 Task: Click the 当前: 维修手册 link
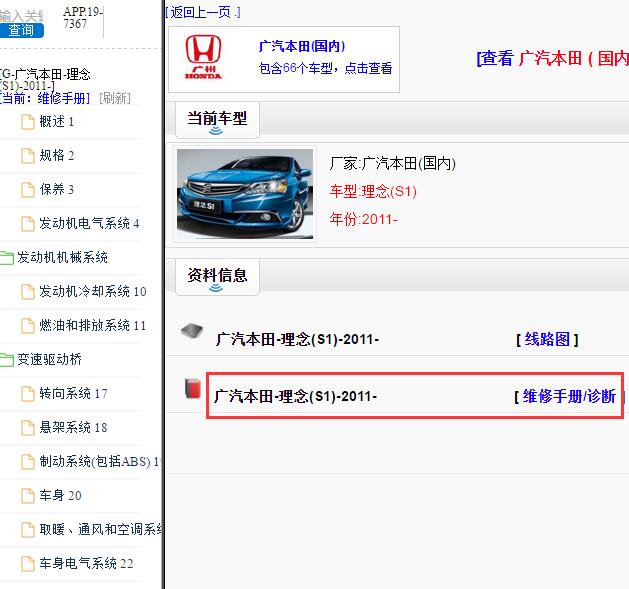click(x=45, y=98)
